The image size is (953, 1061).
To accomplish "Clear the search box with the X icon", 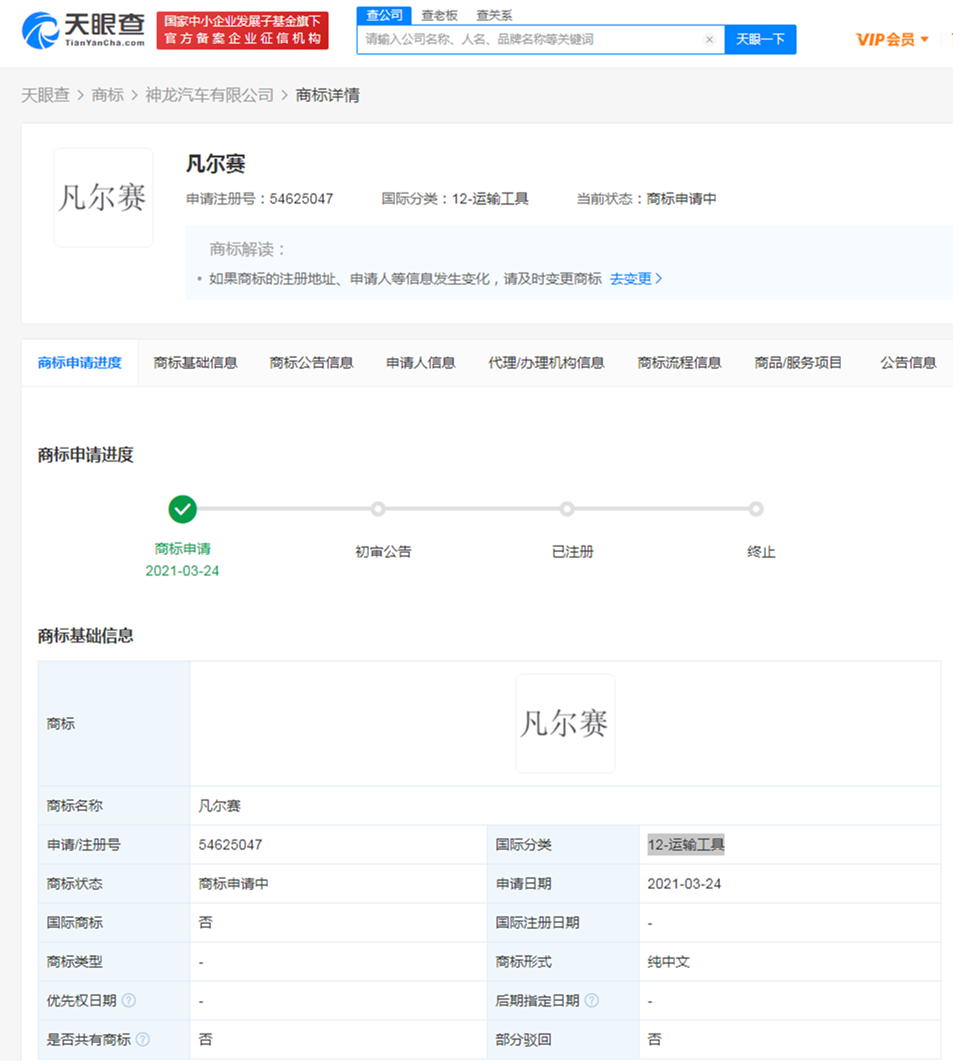I will tap(709, 40).
